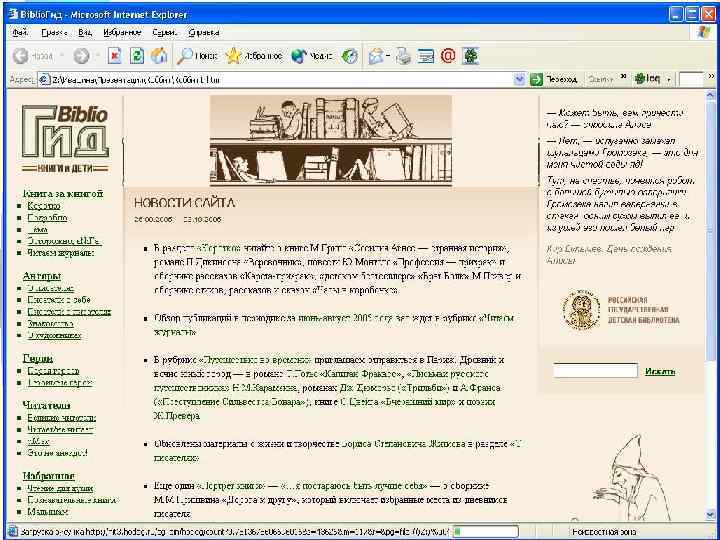The width and height of the screenshot is (720, 540).
Task: Open the Авторы section heading link
Action: coord(42,276)
